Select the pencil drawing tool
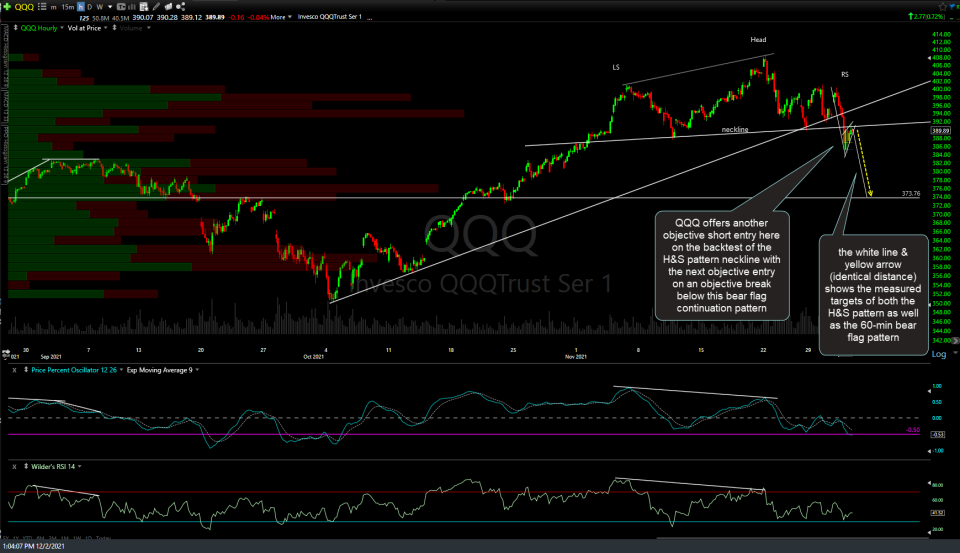This screenshot has width=960, height=553. coord(156,7)
